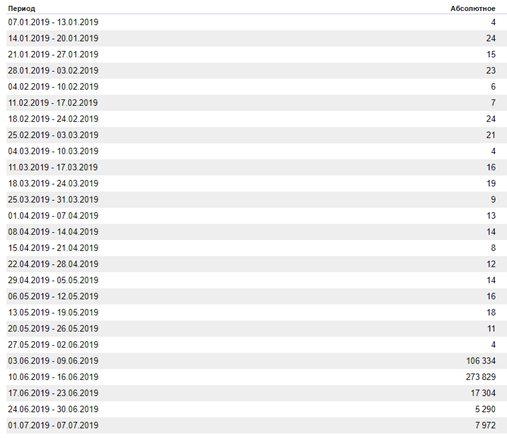
Task: Click the value 15 for 21.01.2019 week
Action: (491, 54)
